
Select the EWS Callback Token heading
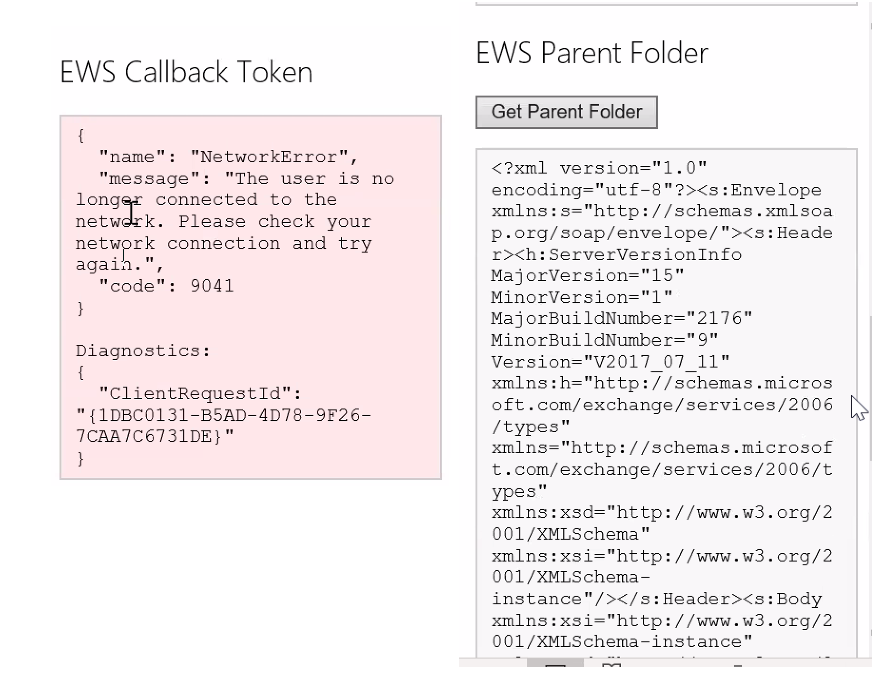185,71
